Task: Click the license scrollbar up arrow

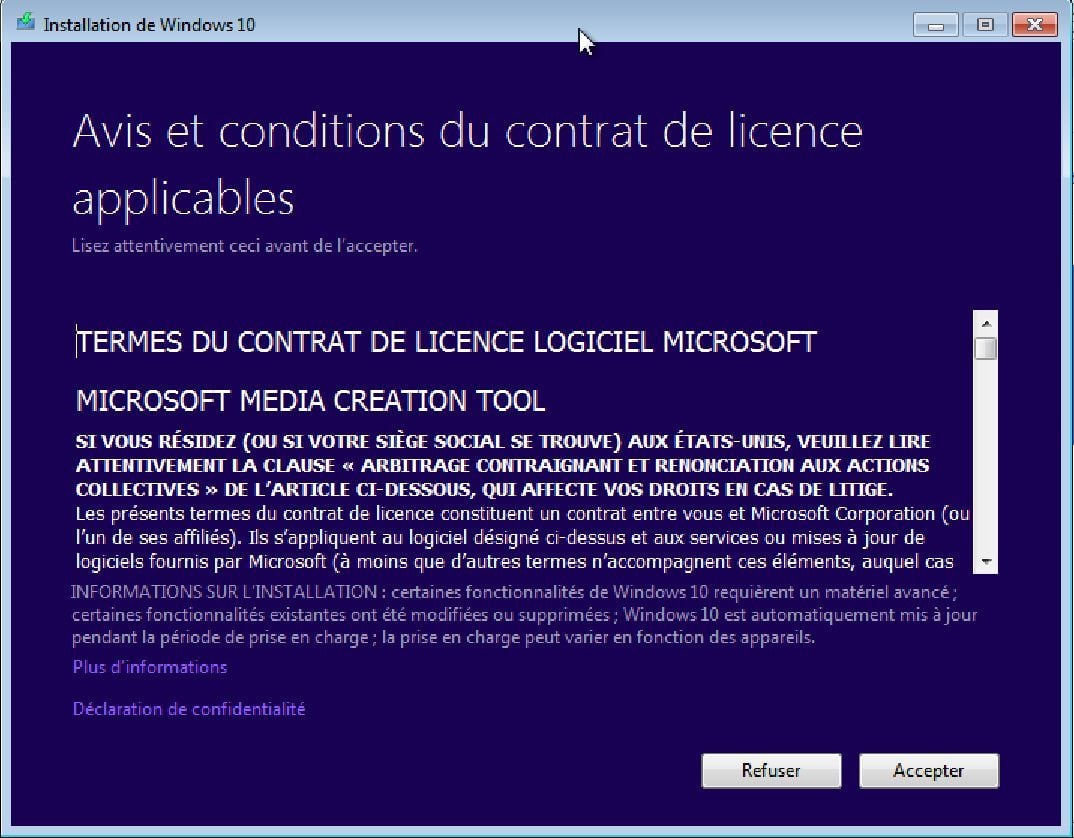Action: [x=986, y=323]
